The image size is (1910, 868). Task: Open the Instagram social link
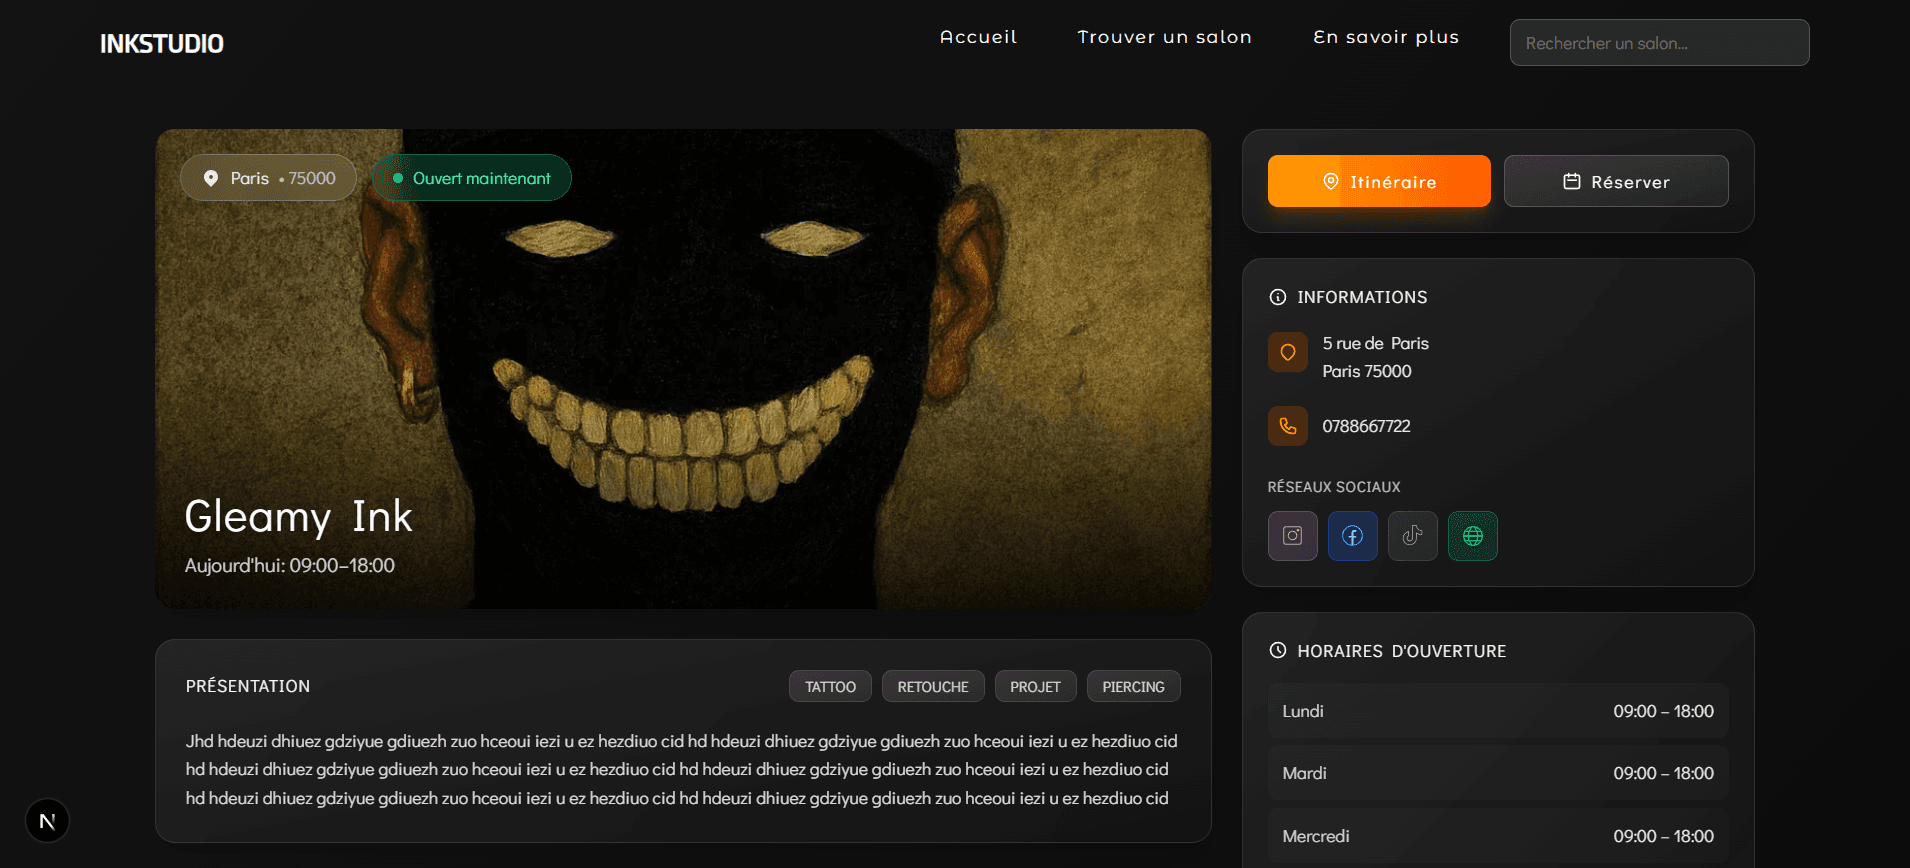1292,536
